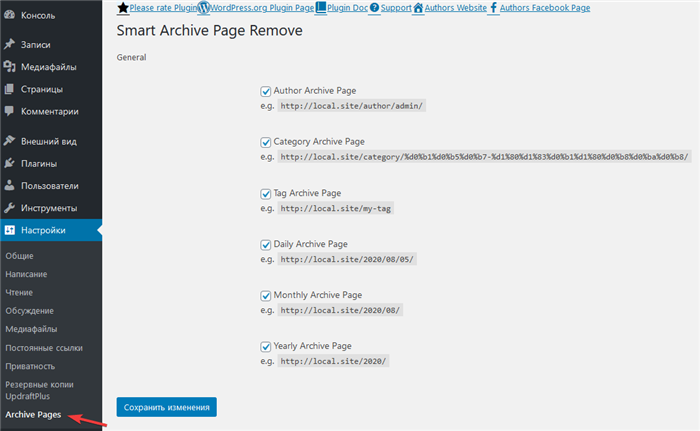Open Authors Facebook Page link
Viewport: 700px width, 431px height.
click(x=545, y=8)
